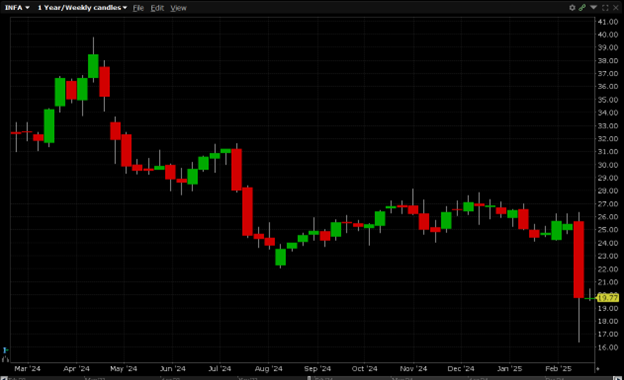Click the Feb '25 date label
The width and height of the screenshot is (624, 380).
(x=558, y=368)
